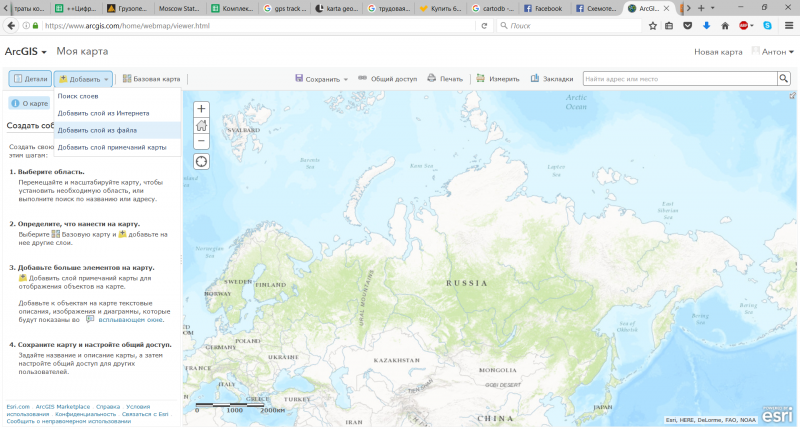Click the Печать print button

coord(445,78)
